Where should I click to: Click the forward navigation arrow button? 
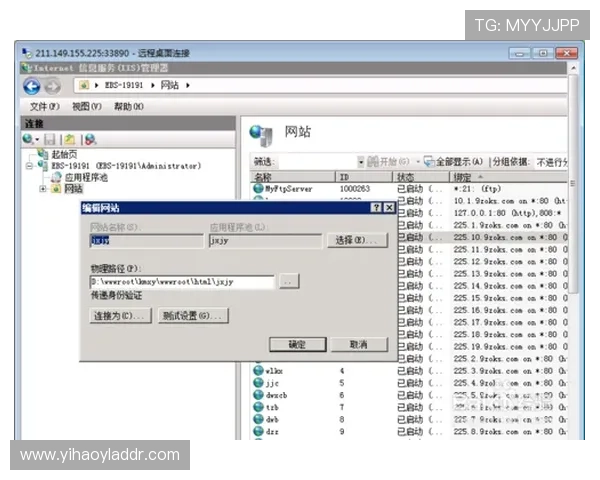(x=52, y=86)
